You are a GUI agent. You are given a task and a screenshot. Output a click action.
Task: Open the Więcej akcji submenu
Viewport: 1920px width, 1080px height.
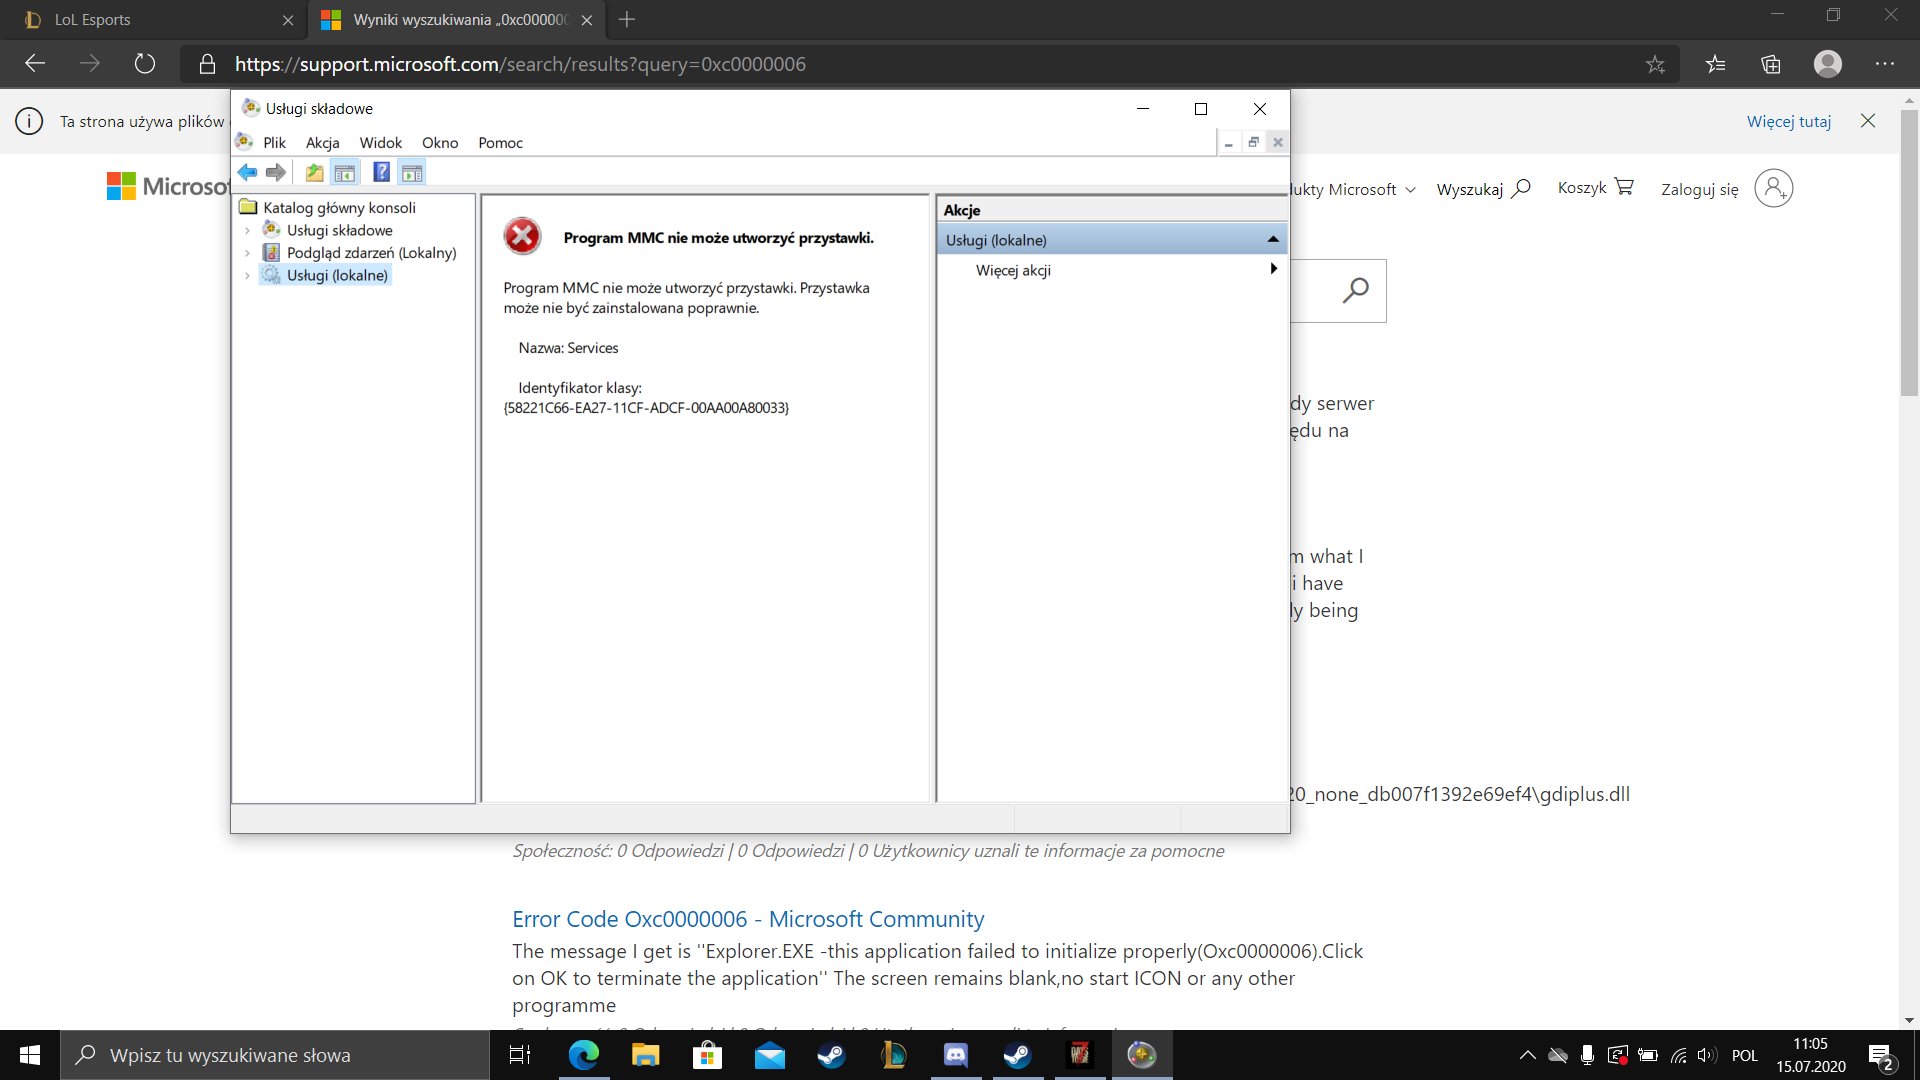tap(1013, 270)
